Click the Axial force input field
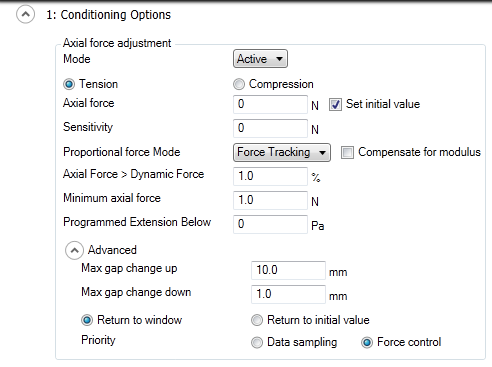 [270, 104]
